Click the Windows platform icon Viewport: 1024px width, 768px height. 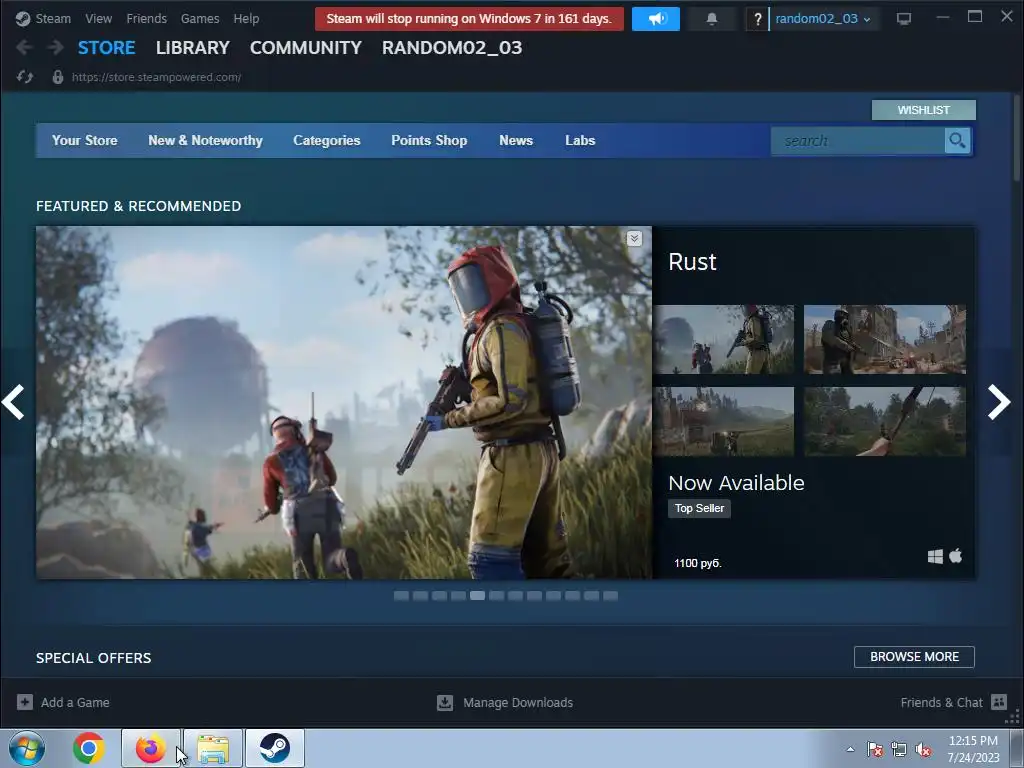935,556
